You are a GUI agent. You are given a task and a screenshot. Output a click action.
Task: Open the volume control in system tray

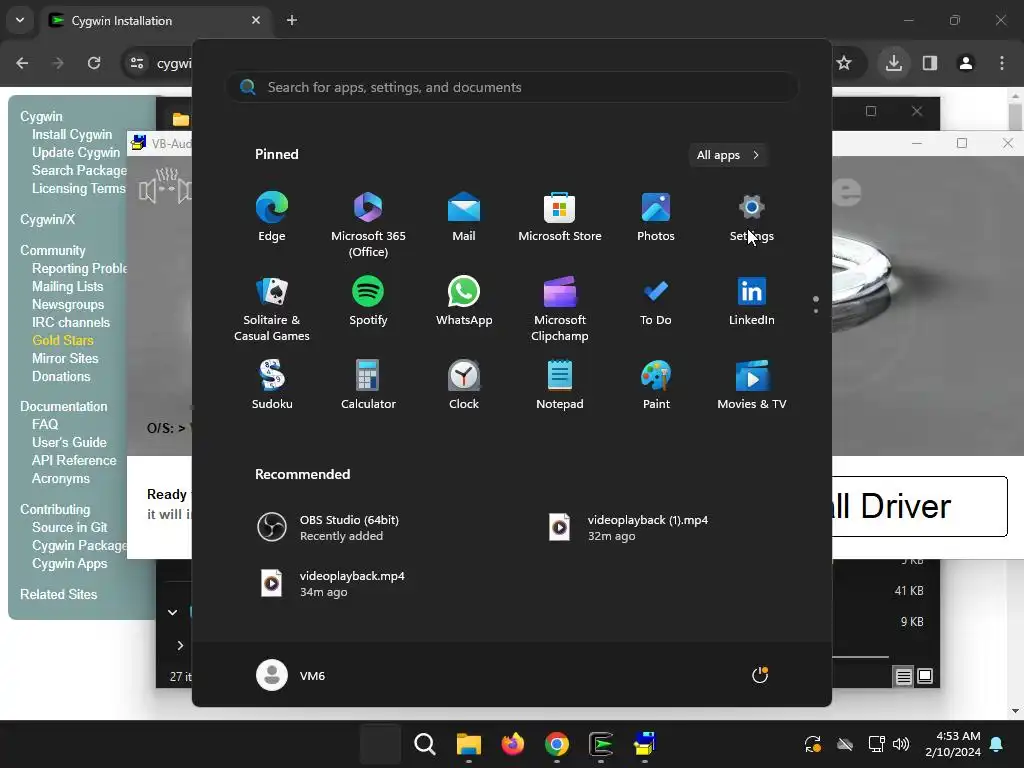(901, 744)
